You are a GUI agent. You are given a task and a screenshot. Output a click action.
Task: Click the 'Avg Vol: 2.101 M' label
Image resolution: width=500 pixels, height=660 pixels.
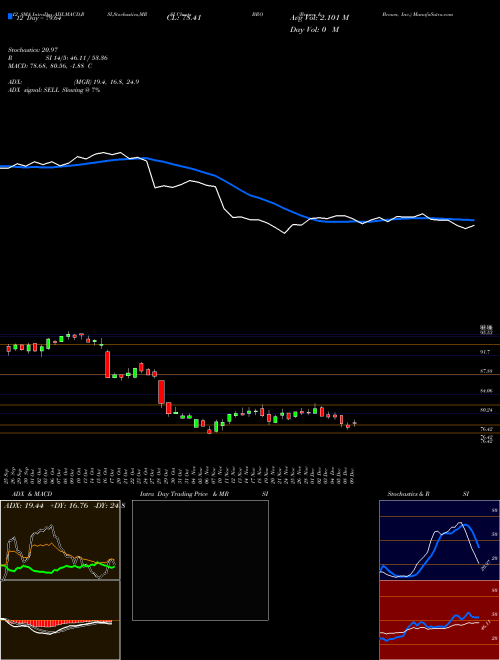click(x=319, y=18)
